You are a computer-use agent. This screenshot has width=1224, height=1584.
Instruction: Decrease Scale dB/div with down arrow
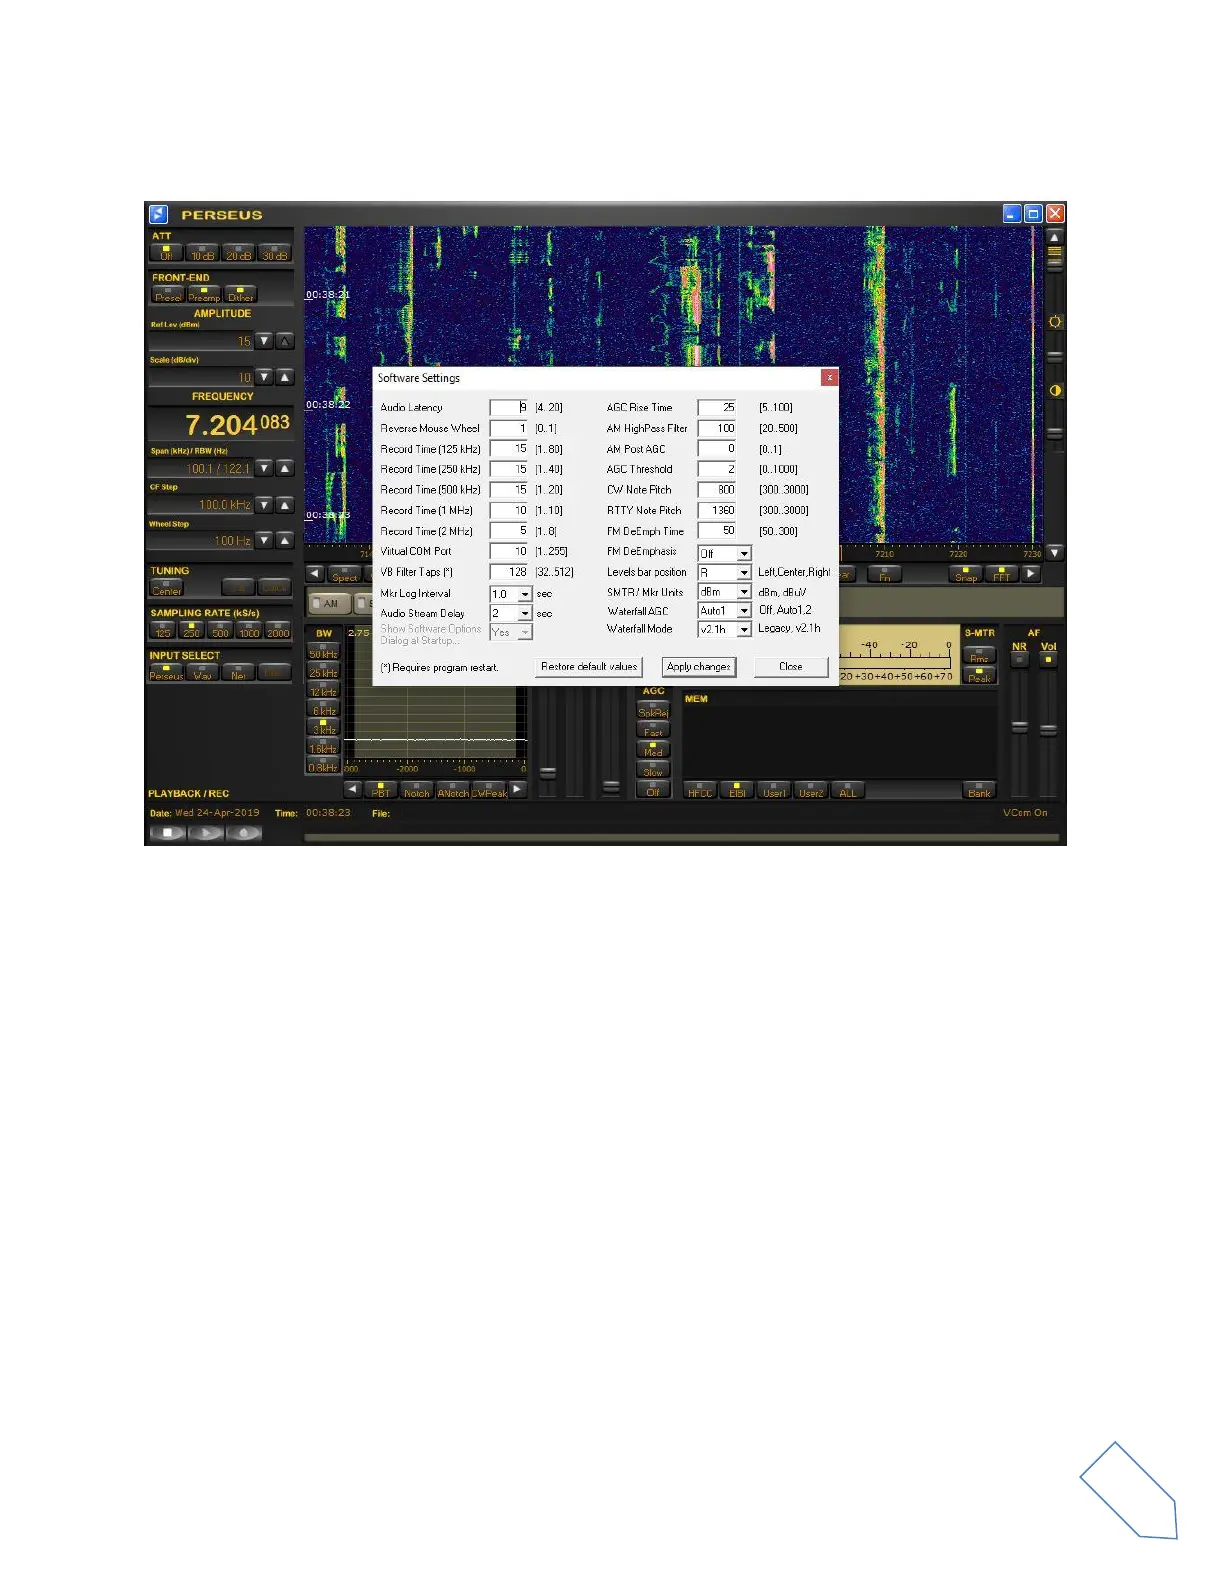[264, 377]
